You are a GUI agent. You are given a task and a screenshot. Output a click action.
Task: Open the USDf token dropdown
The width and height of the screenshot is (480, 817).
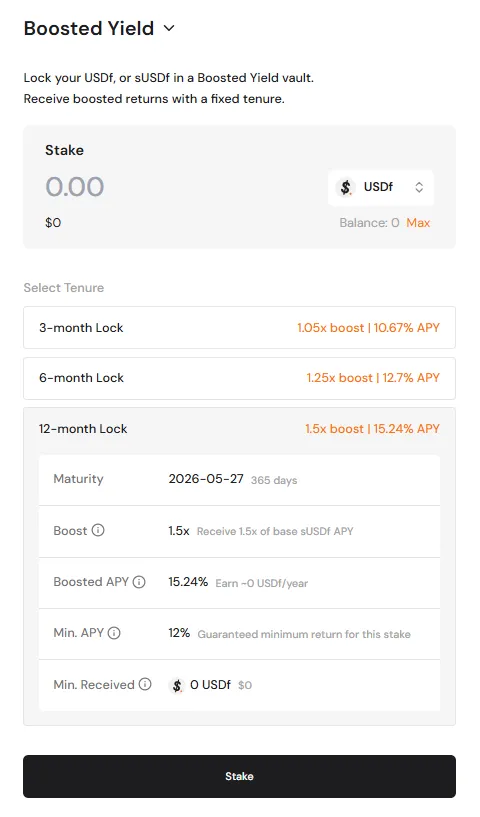pos(381,187)
